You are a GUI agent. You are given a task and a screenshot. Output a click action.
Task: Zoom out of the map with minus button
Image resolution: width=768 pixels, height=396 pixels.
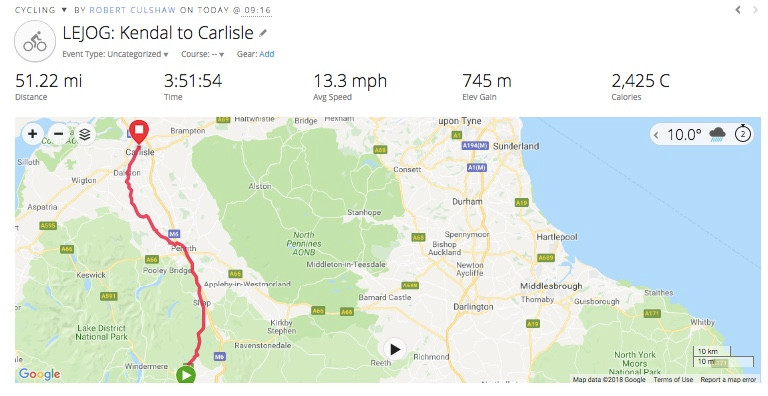pyautogui.click(x=59, y=134)
